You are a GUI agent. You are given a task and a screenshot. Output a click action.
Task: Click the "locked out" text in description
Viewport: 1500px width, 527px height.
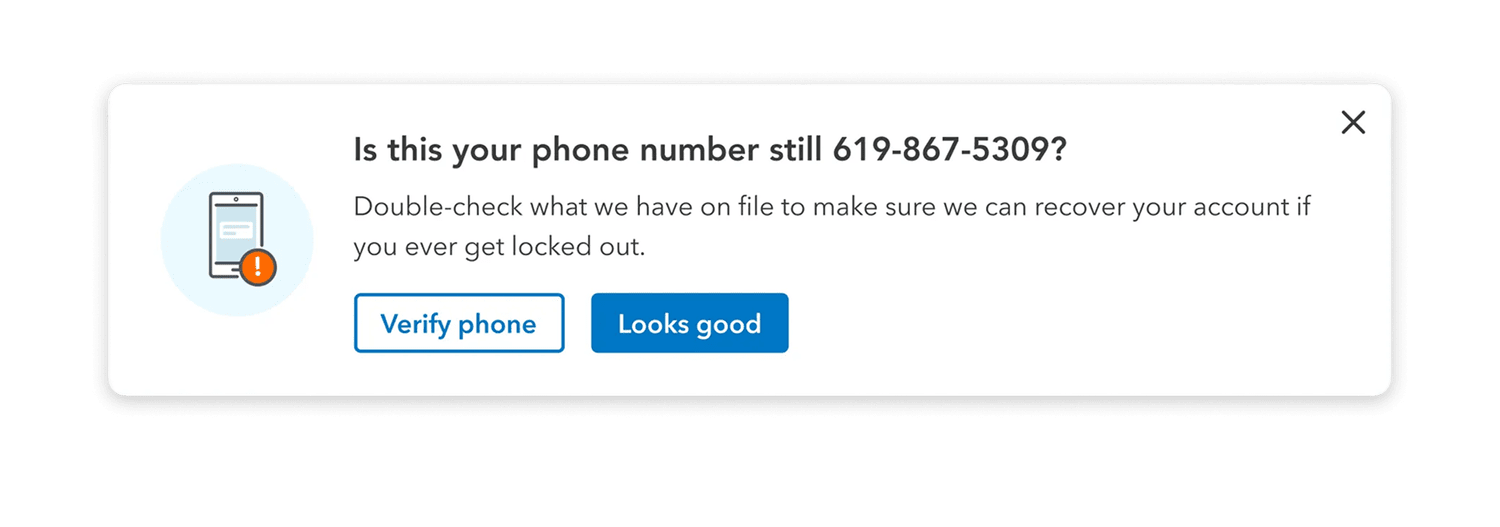pyautogui.click(x=579, y=247)
